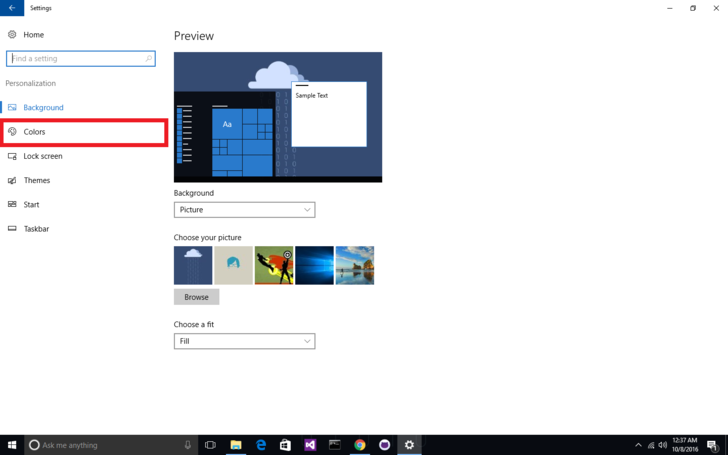The image size is (728, 455).
Task: Open the Windows Store taskbar icon
Action: (x=285, y=445)
